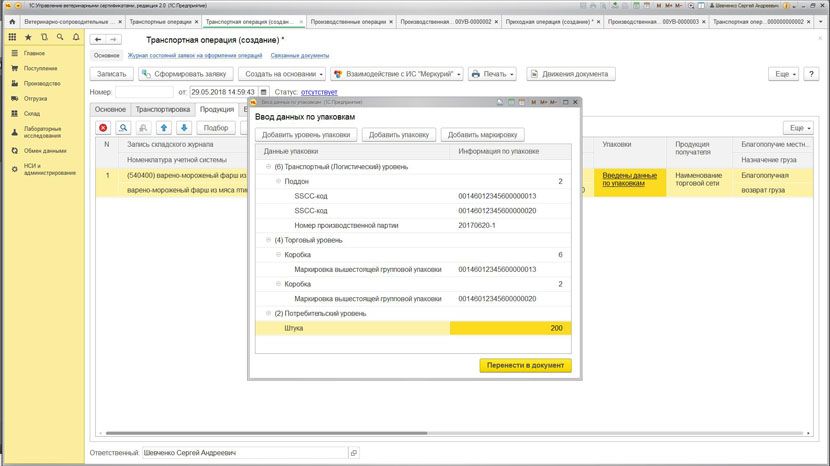This screenshot has height=466, width=830.
Task: Open the home start page tab
Action: [12, 22]
